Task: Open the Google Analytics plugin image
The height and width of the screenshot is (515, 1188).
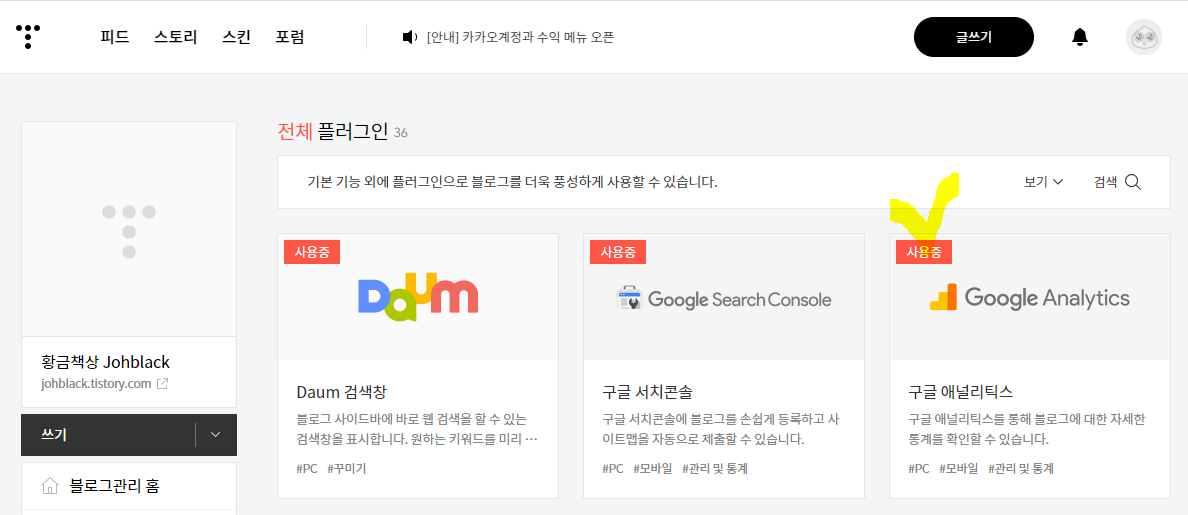Action: [1030, 297]
